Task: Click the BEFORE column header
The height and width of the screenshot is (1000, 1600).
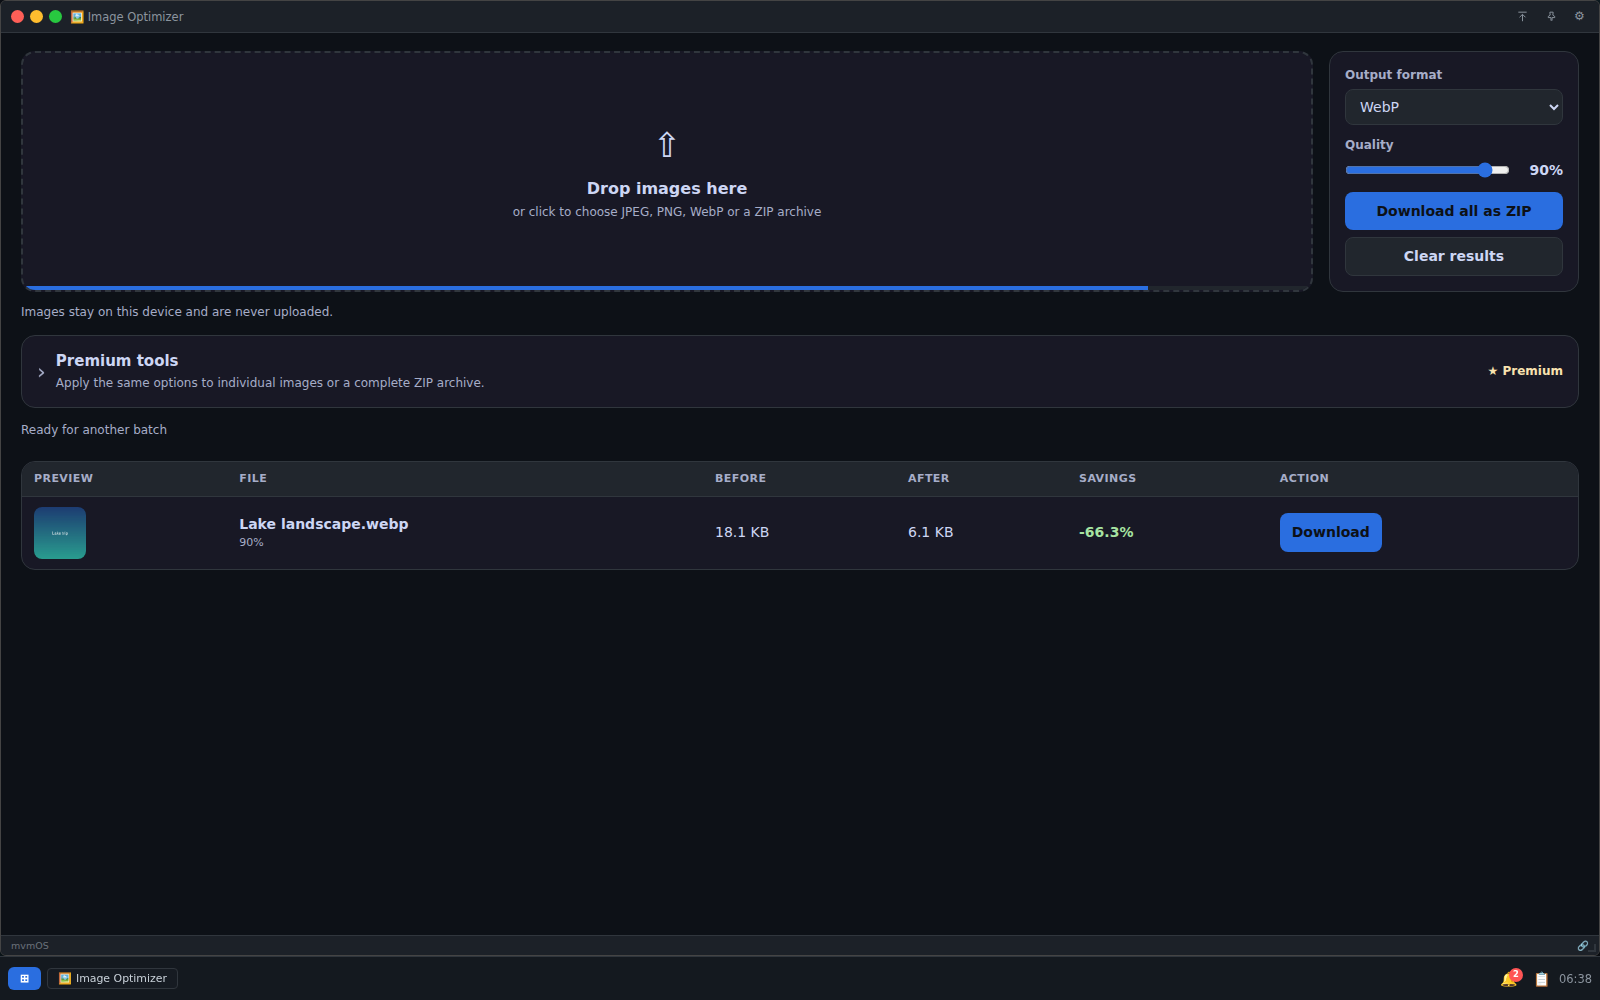Action: (x=740, y=478)
